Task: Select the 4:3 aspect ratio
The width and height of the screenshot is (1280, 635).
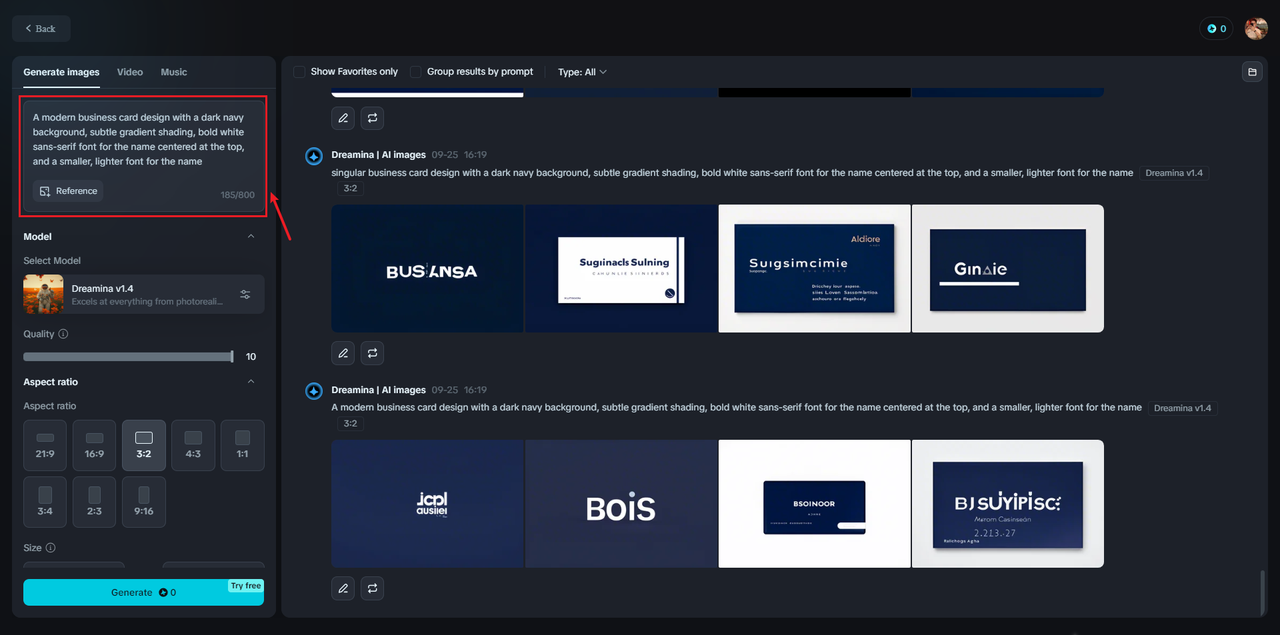Action: (x=193, y=445)
